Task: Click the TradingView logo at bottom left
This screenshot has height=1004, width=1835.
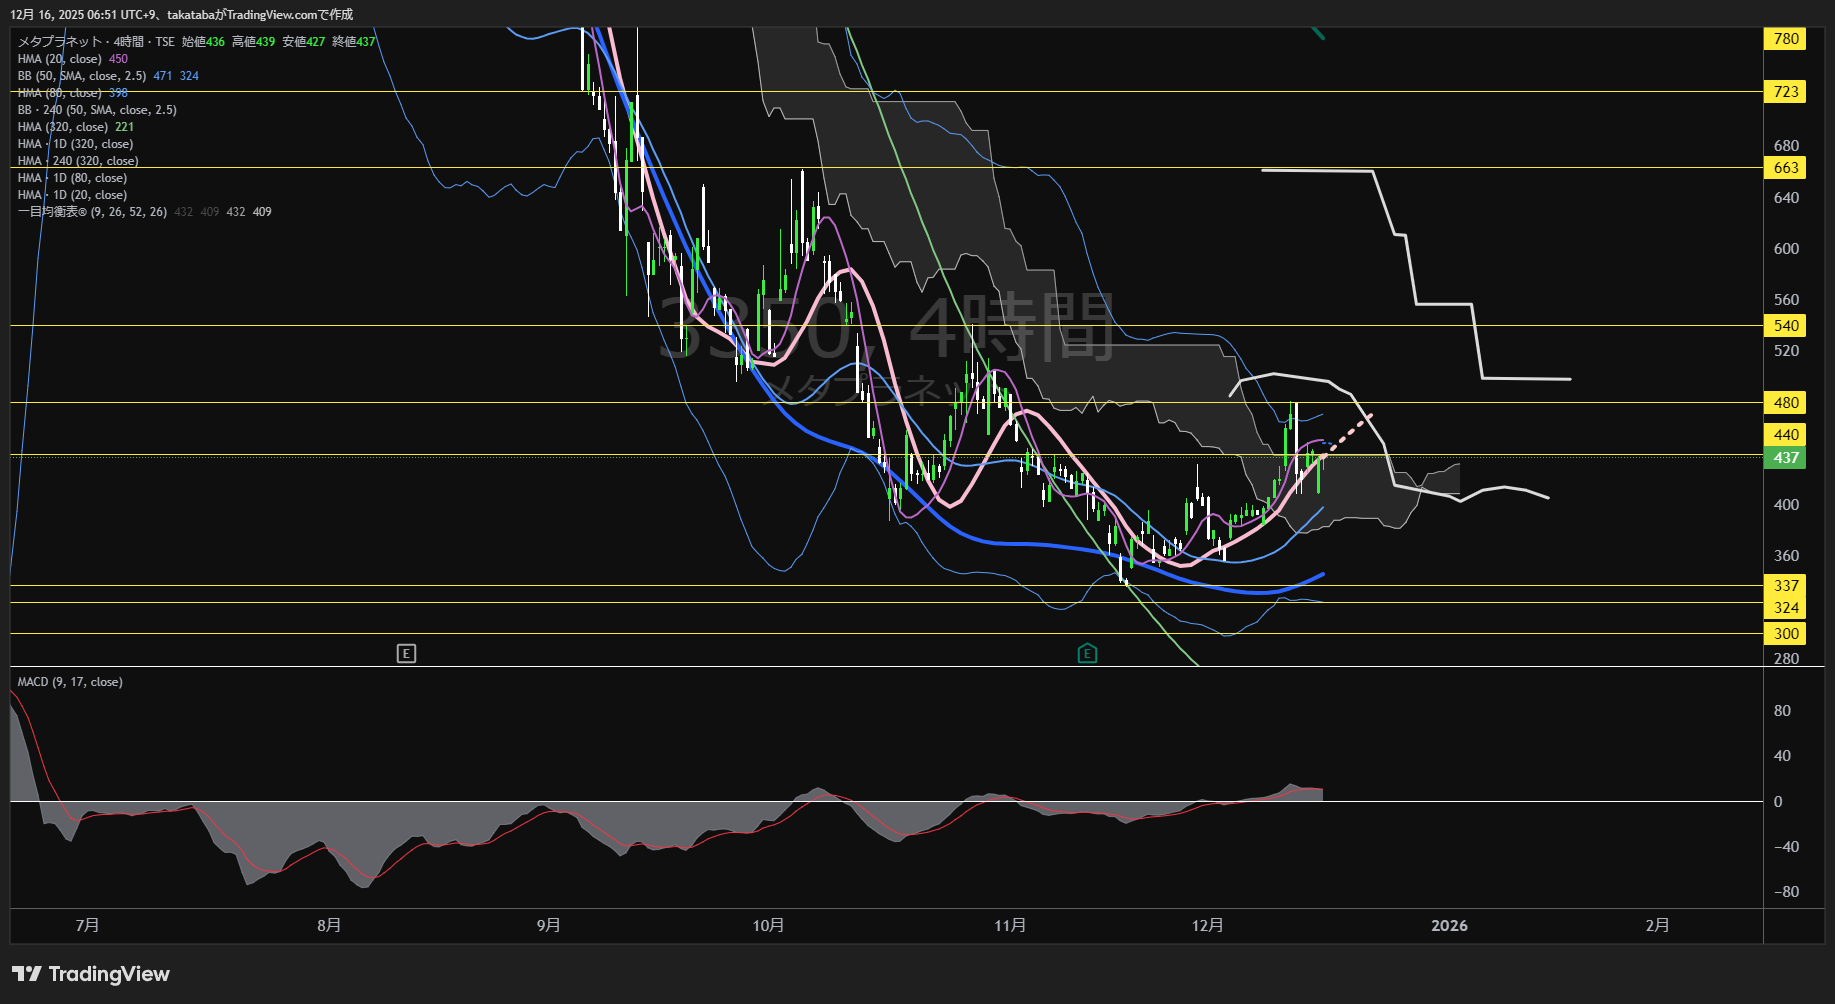Action: tap(91, 974)
